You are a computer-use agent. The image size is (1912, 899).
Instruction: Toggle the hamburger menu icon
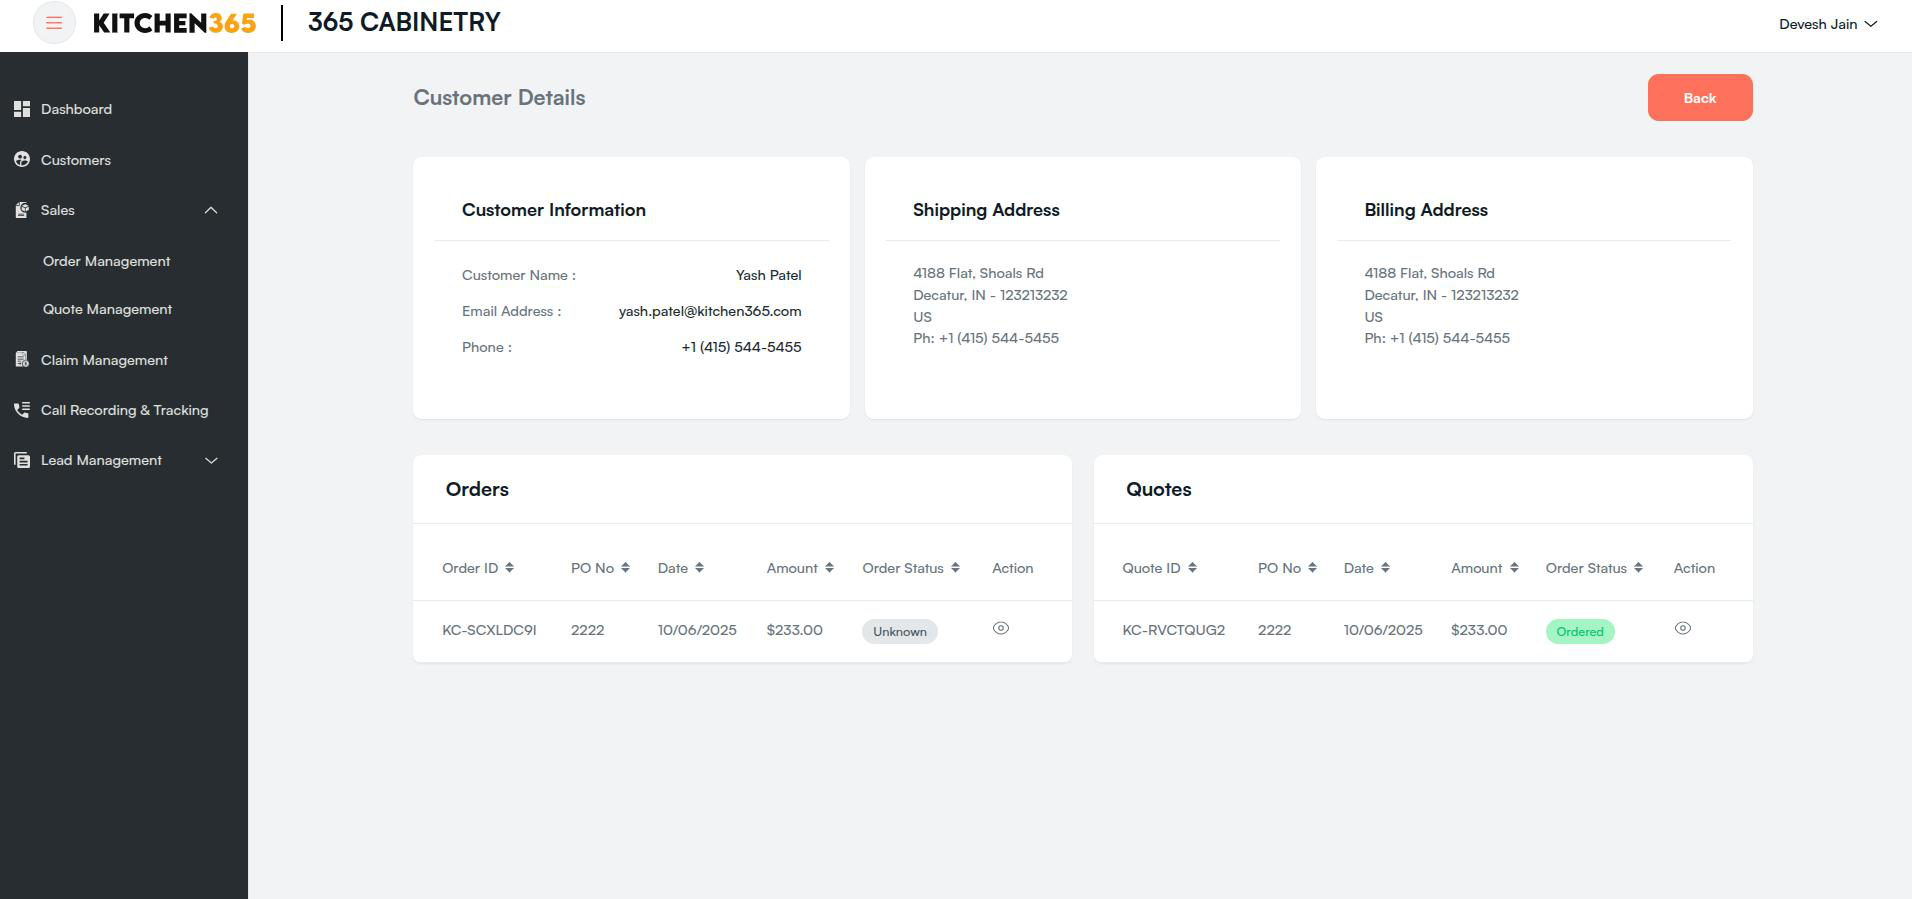click(54, 23)
